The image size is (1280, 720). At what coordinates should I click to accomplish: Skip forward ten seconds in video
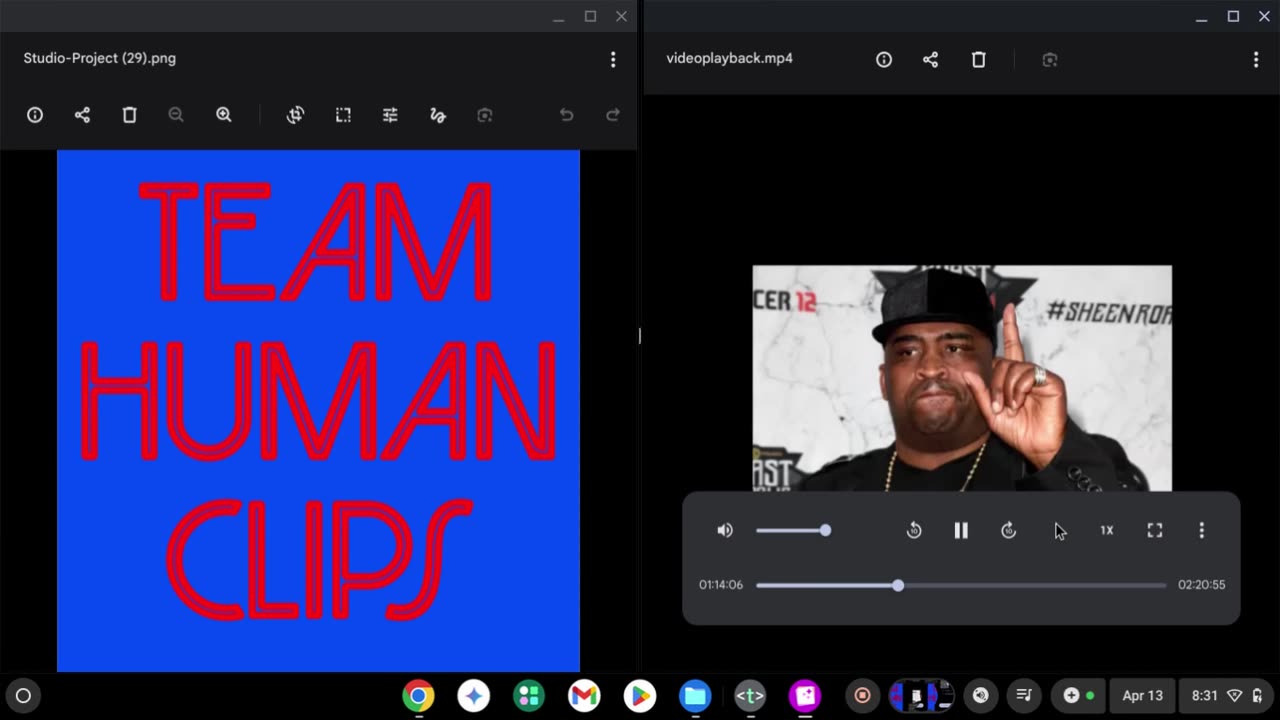tap(1009, 530)
